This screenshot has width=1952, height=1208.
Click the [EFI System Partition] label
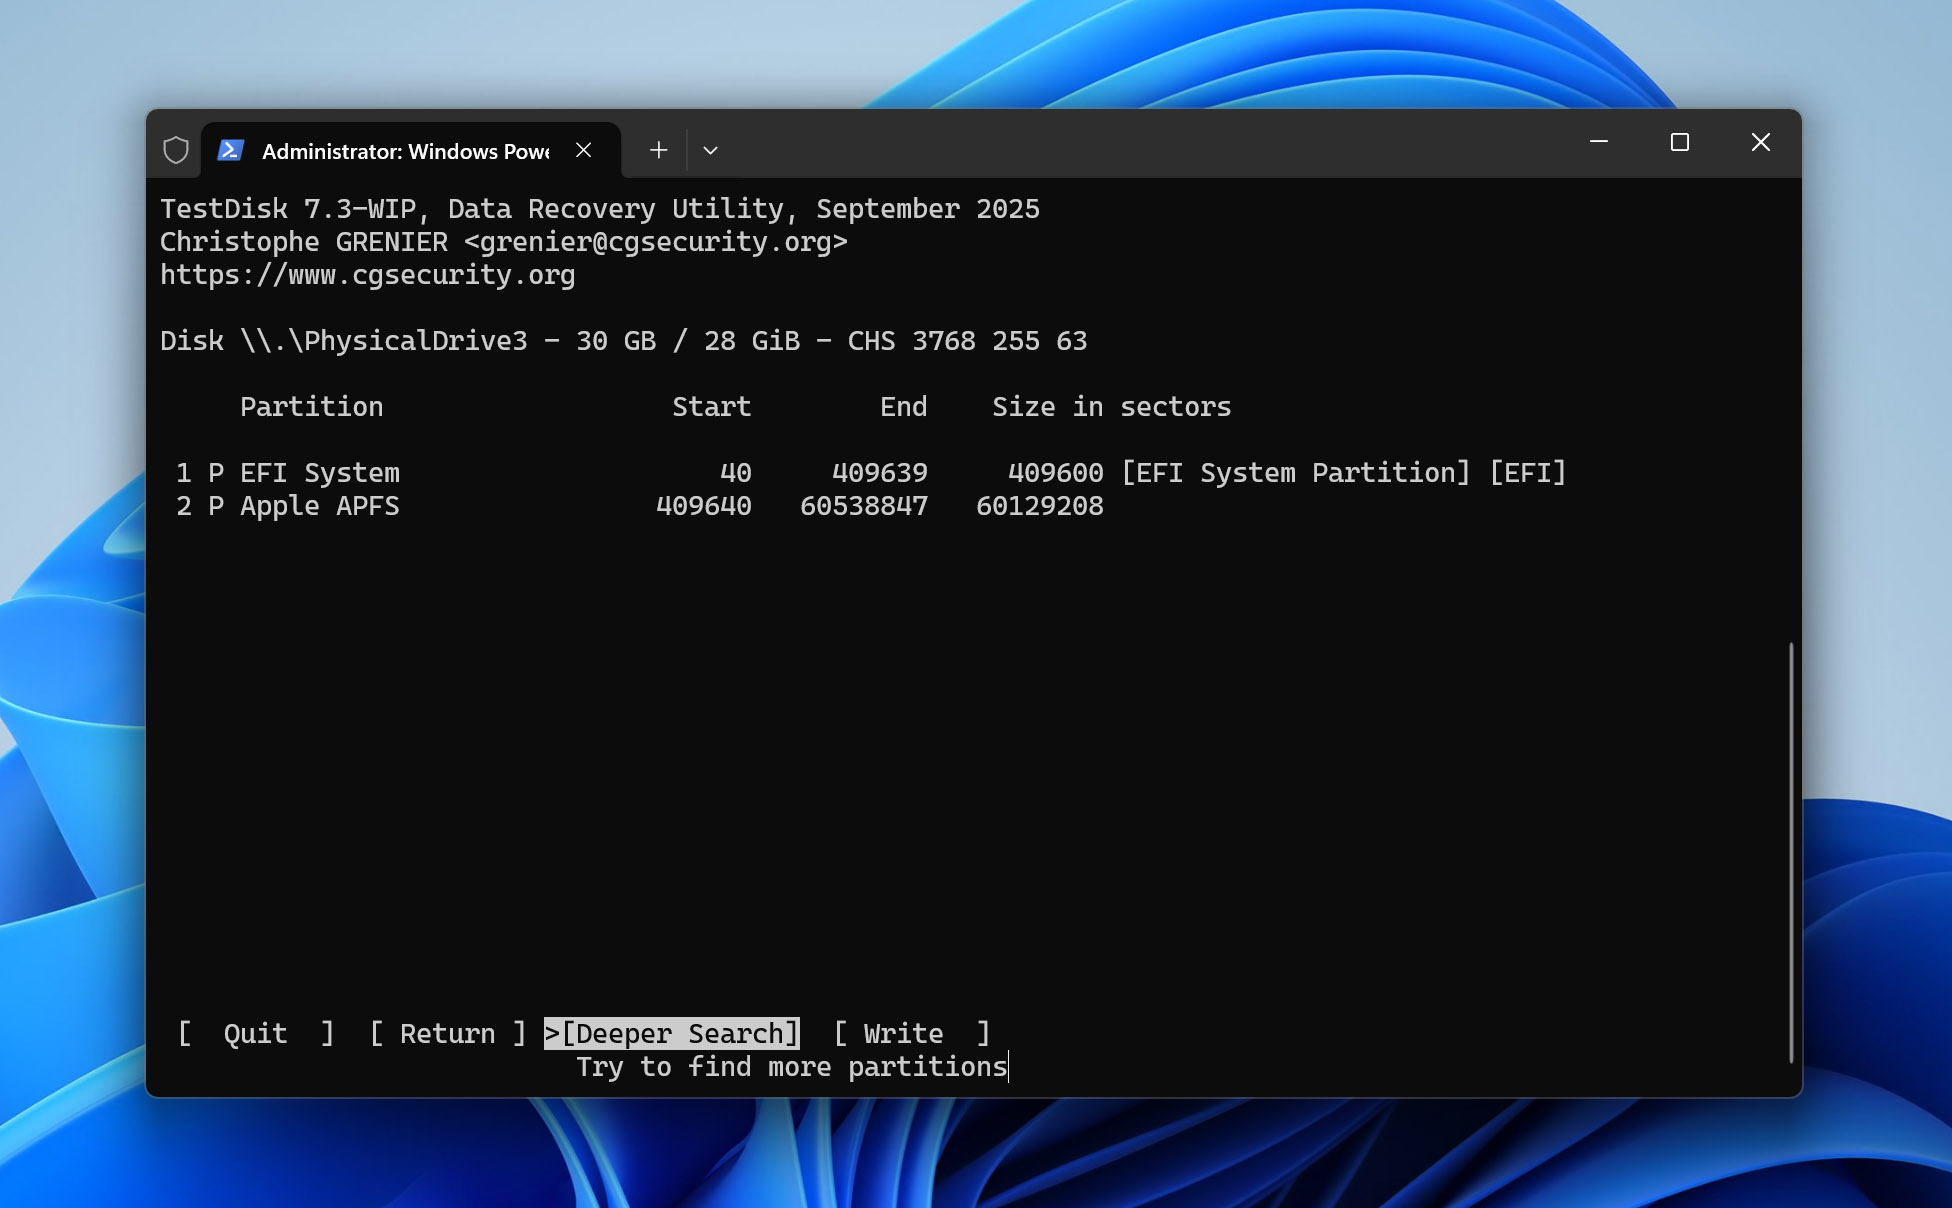(x=1296, y=473)
